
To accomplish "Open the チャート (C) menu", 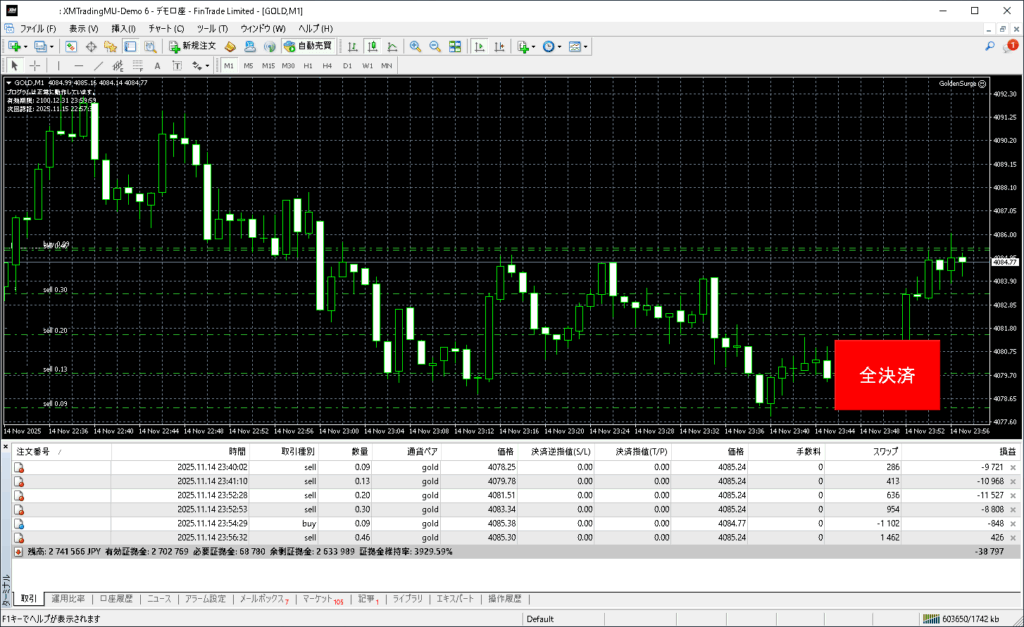I will 166,29.
